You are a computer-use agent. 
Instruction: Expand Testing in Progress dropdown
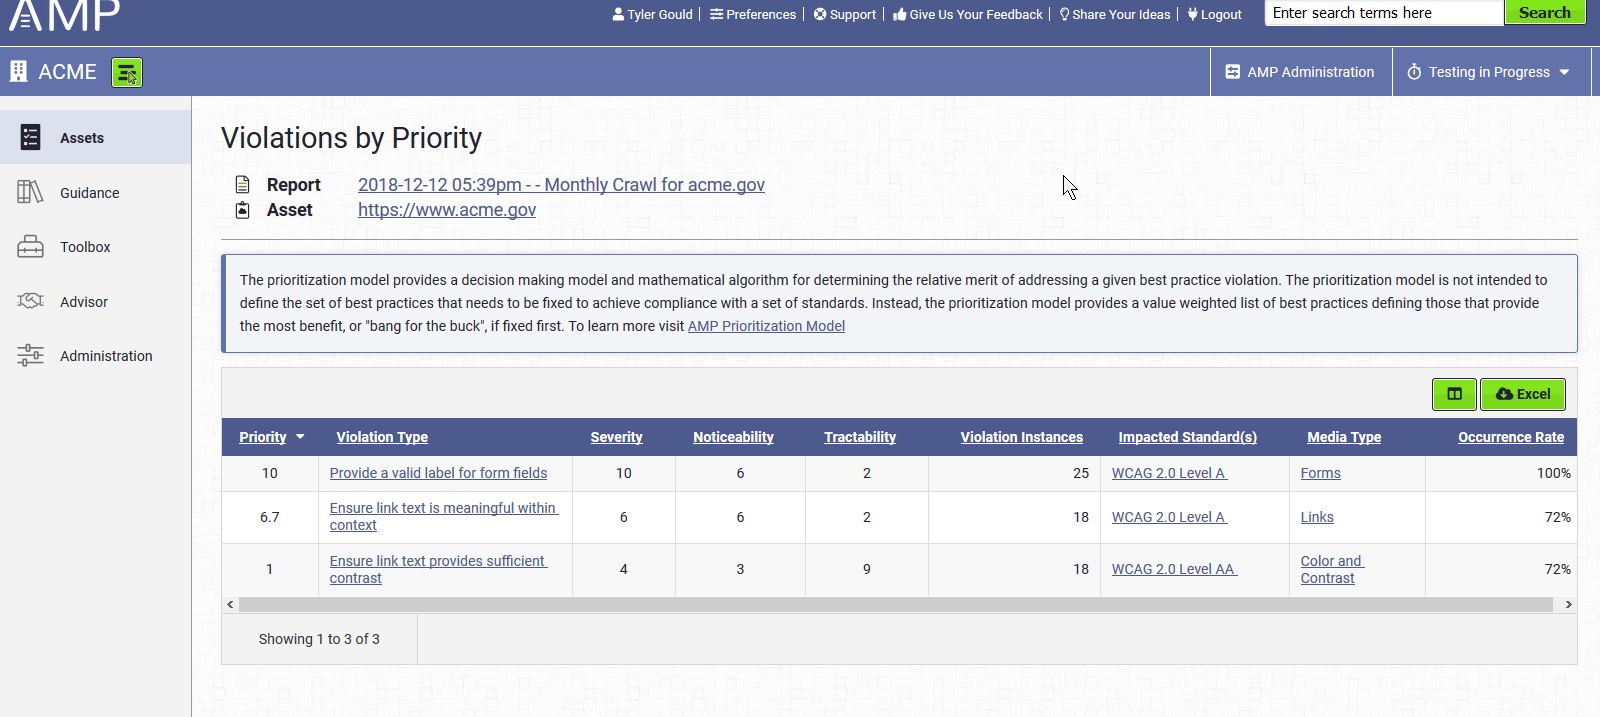pyautogui.click(x=1490, y=72)
